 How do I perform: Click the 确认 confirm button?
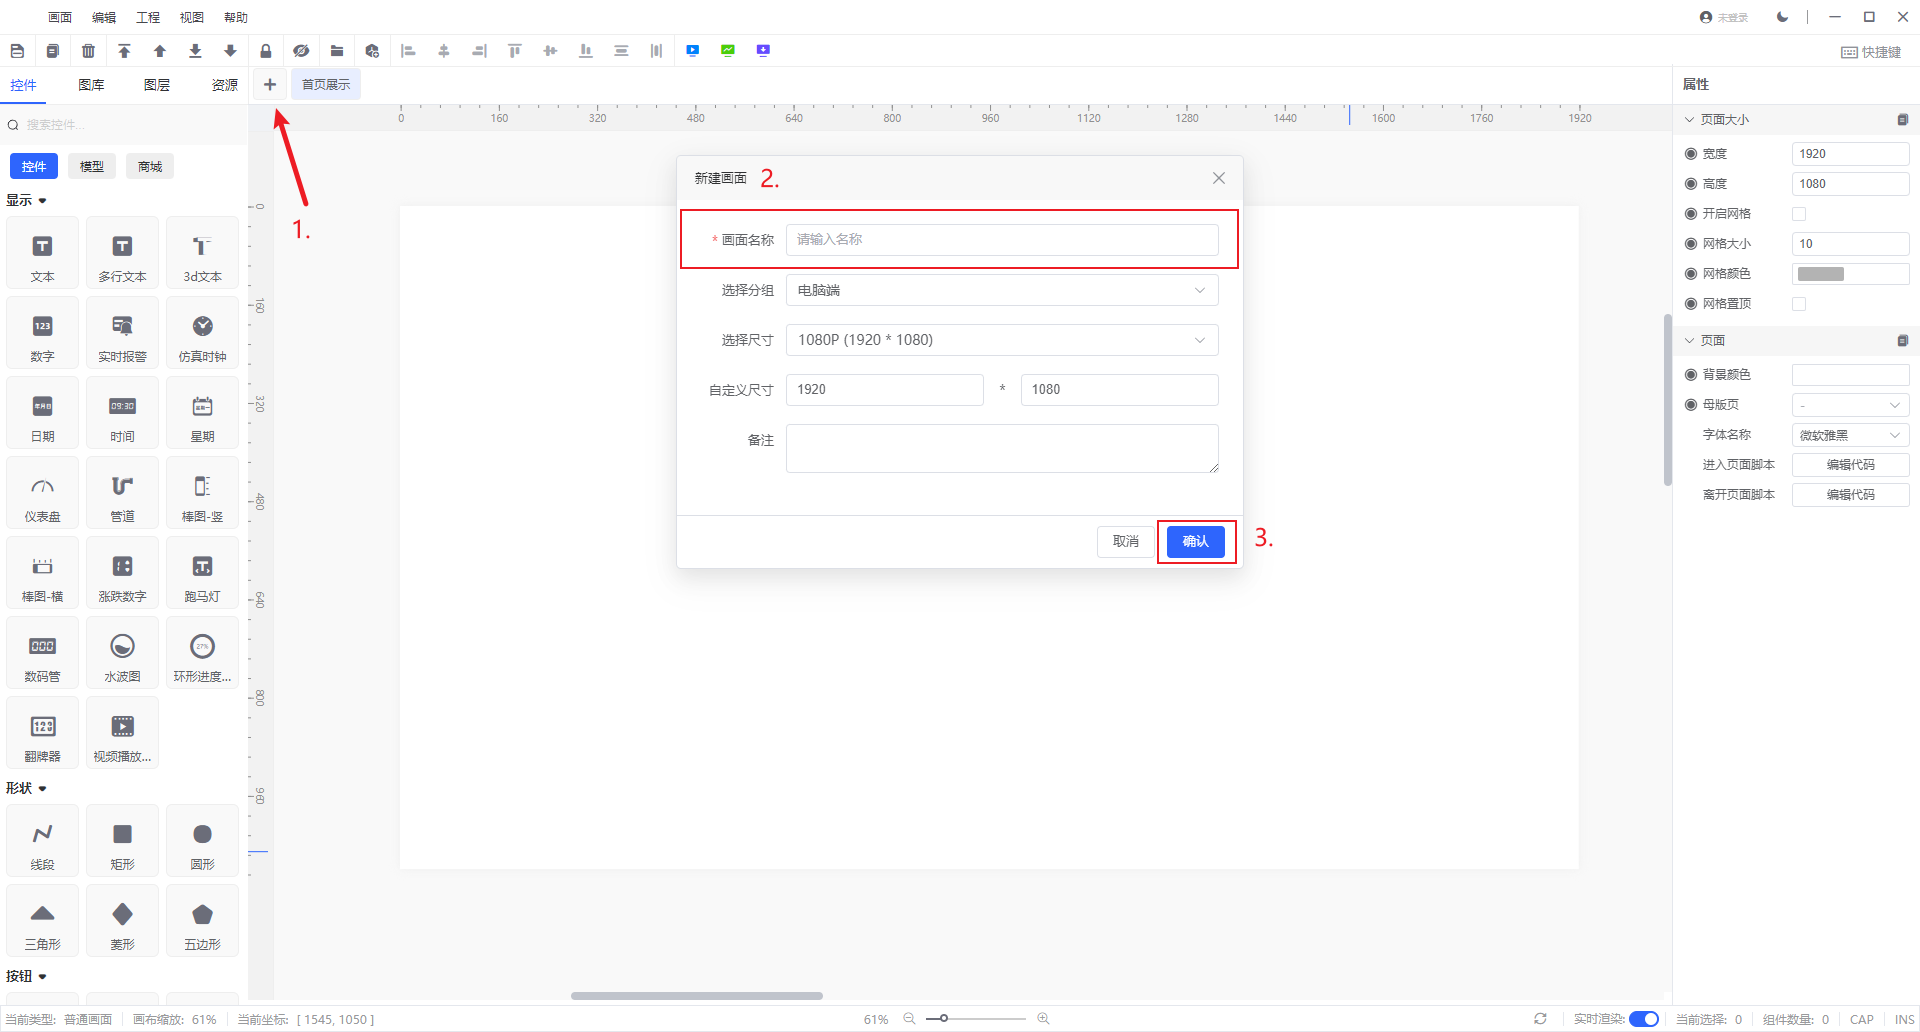click(1196, 541)
